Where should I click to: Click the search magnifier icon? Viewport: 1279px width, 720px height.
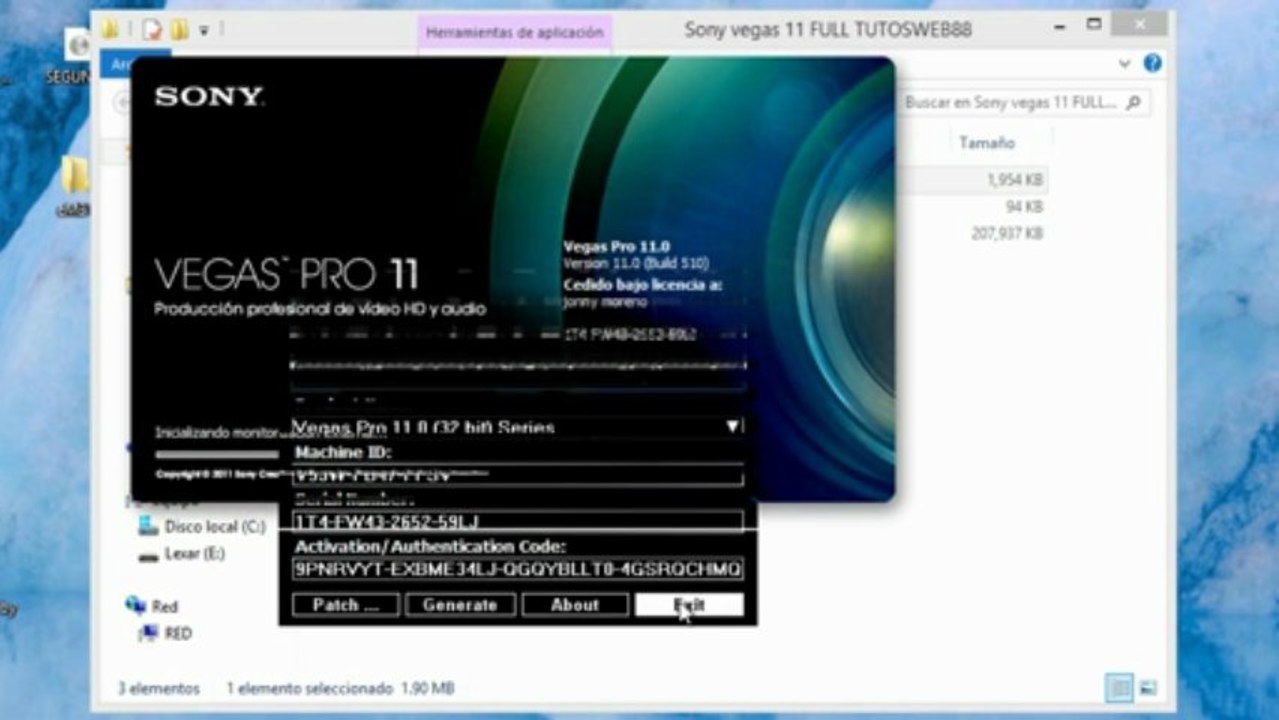click(1133, 102)
